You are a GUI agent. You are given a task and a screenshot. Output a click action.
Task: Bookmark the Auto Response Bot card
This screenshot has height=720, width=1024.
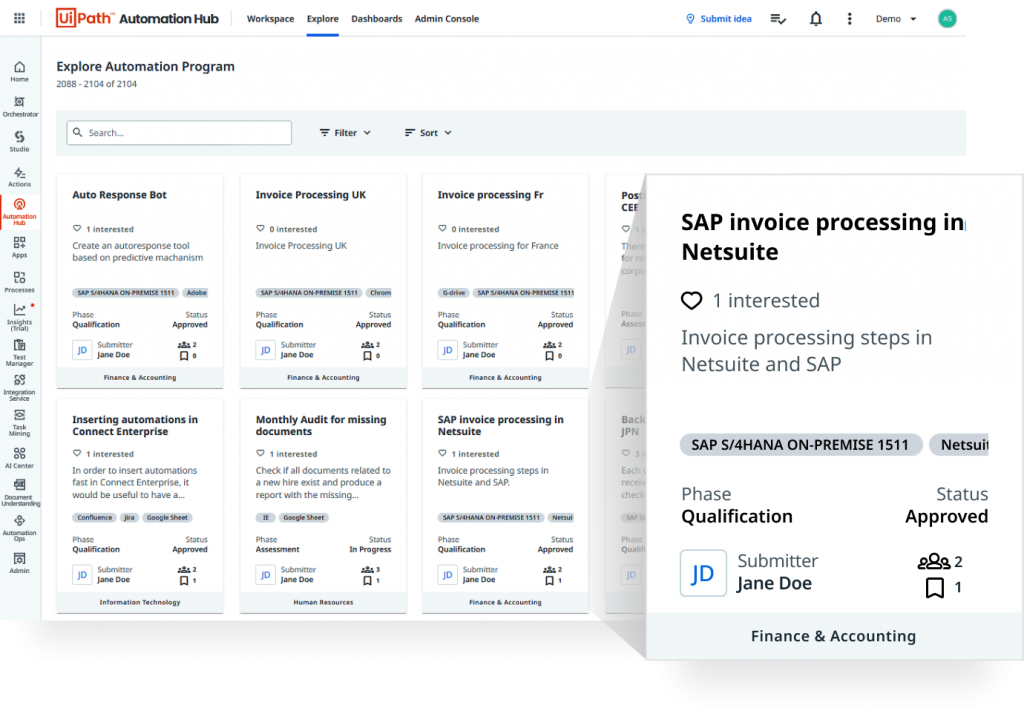[184, 356]
